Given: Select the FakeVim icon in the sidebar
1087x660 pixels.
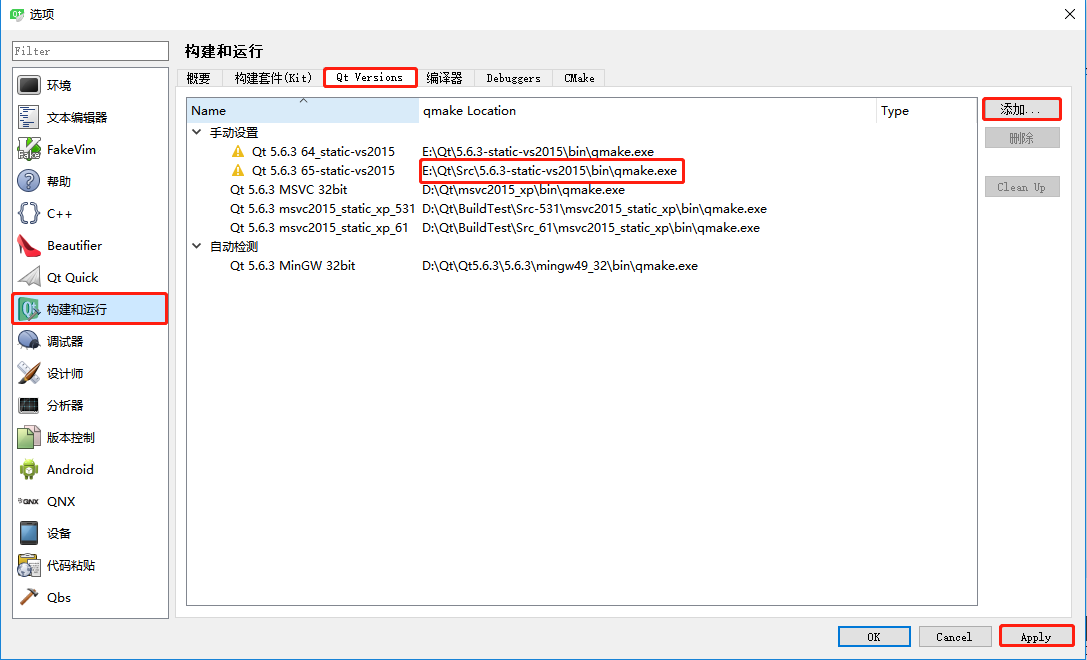Looking at the screenshot, I should 29,149.
